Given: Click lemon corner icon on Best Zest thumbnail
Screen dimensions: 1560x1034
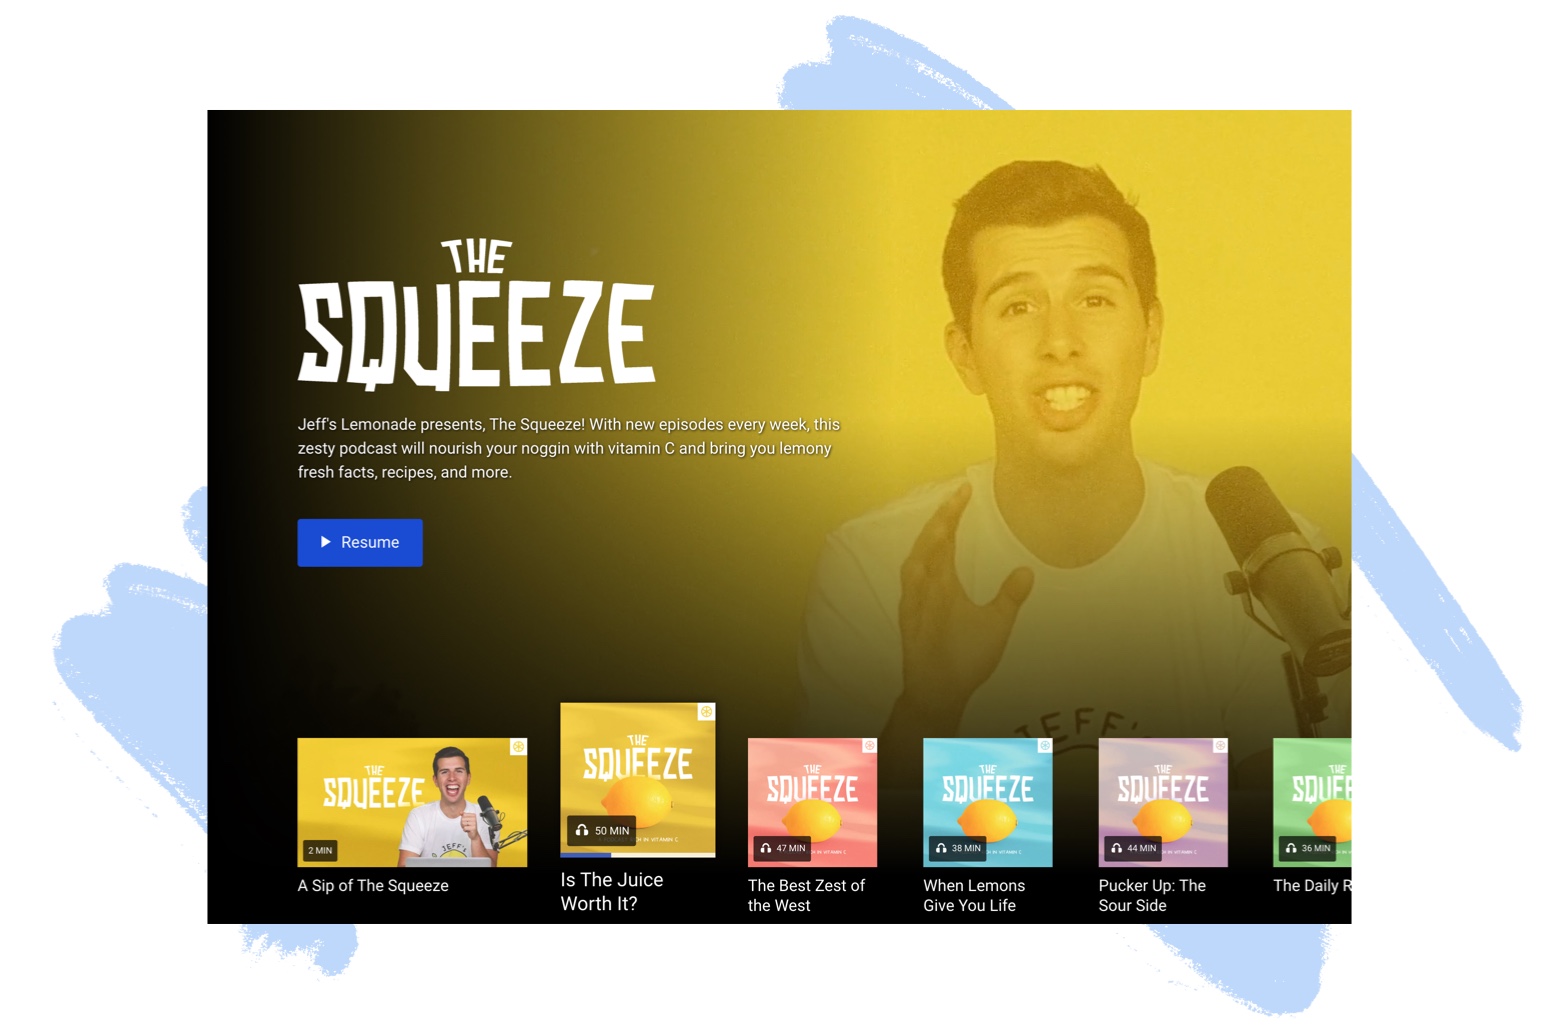Looking at the screenshot, I should [x=869, y=746].
